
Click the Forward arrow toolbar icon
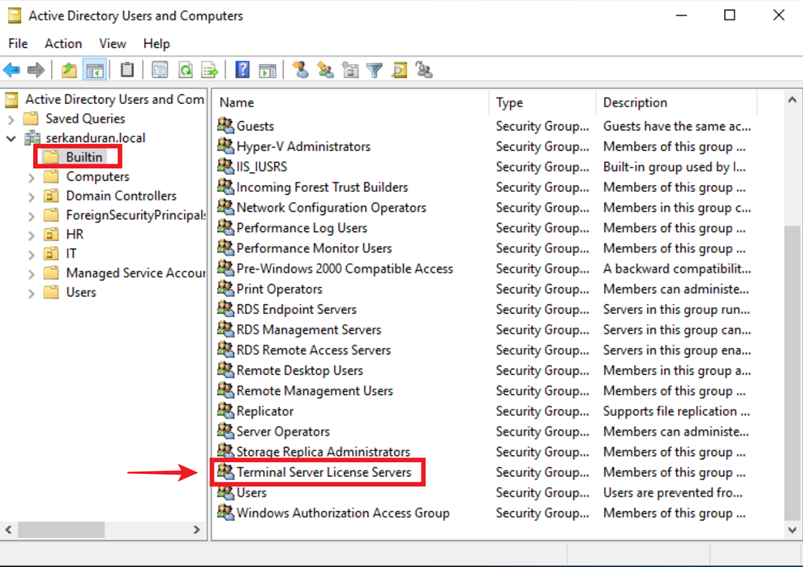pos(36,70)
